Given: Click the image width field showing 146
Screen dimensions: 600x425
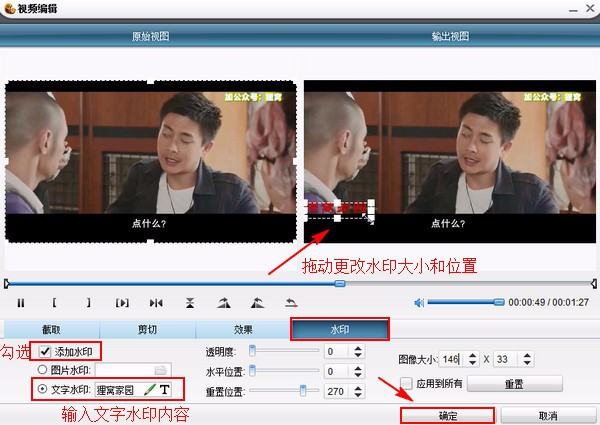Looking at the screenshot, I should (453, 359).
